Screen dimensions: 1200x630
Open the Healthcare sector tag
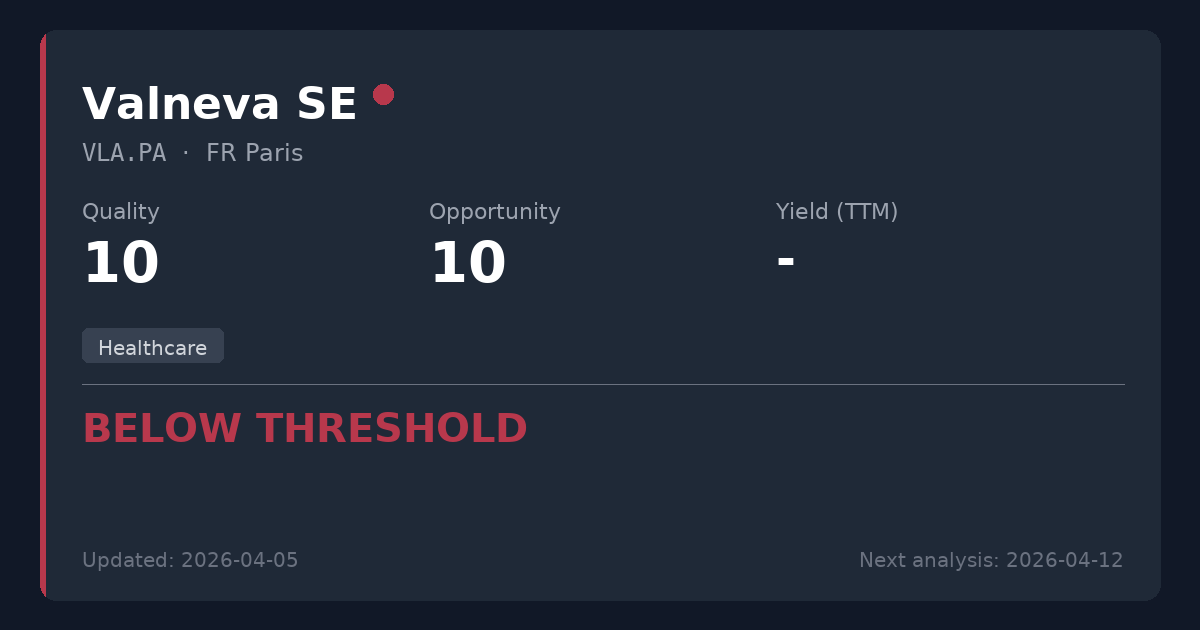[x=153, y=347]
